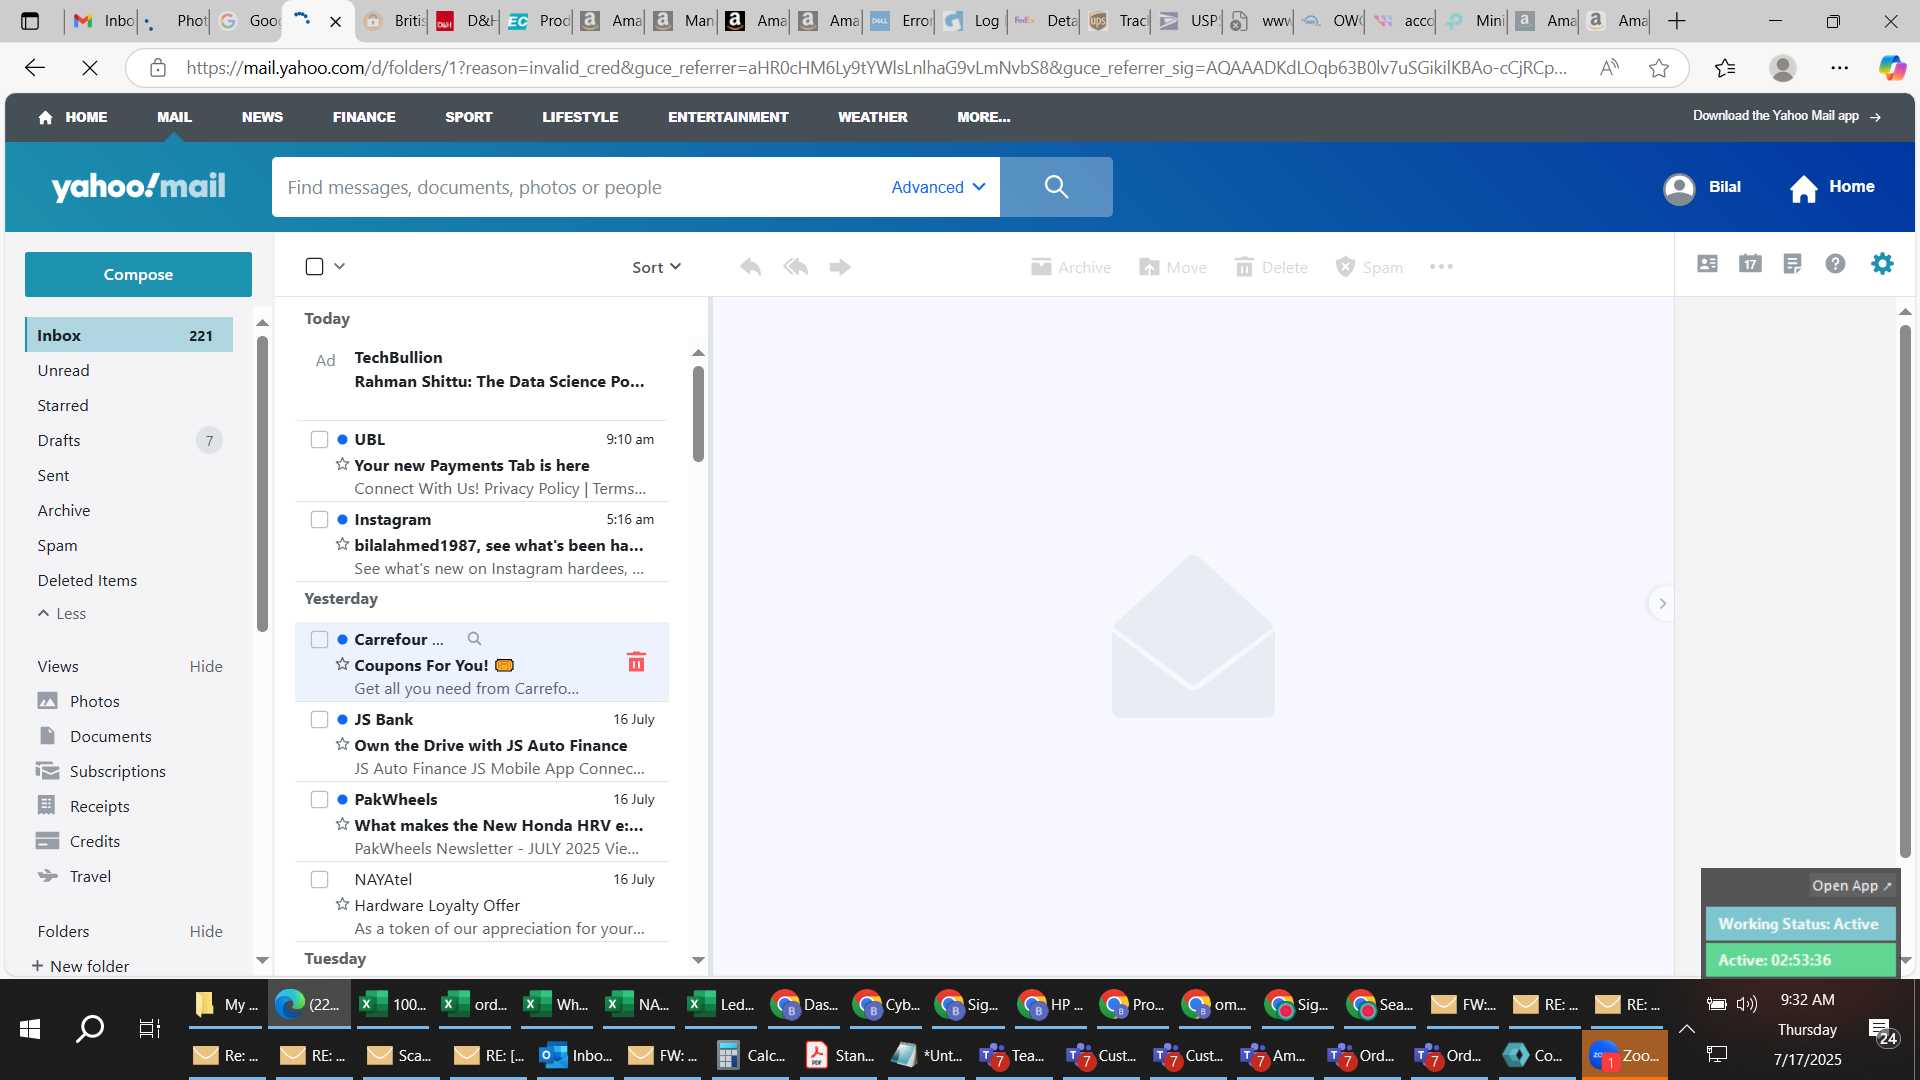Image resolution: width=1920 pixels, height=1080 pixels.
Task: Open the Subscriptions view
Action: 101,771
